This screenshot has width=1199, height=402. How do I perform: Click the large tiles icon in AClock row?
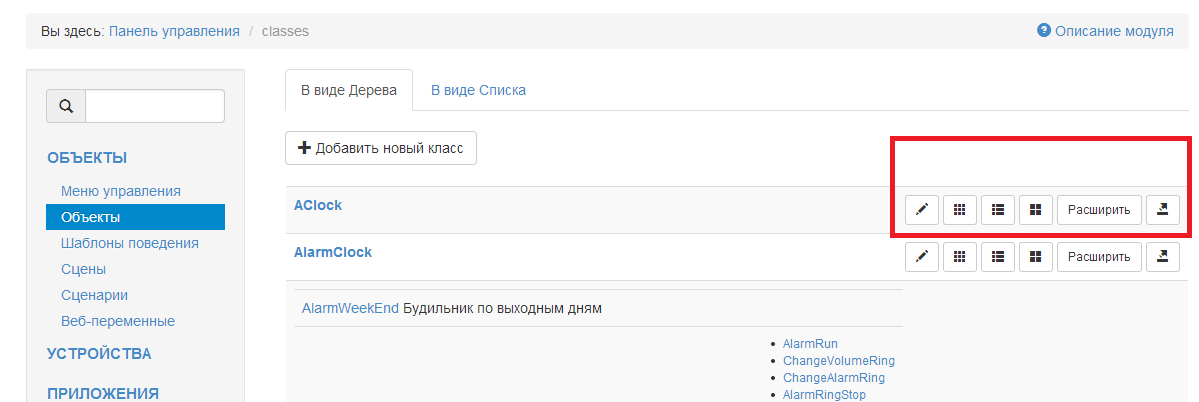[1036, 210]
